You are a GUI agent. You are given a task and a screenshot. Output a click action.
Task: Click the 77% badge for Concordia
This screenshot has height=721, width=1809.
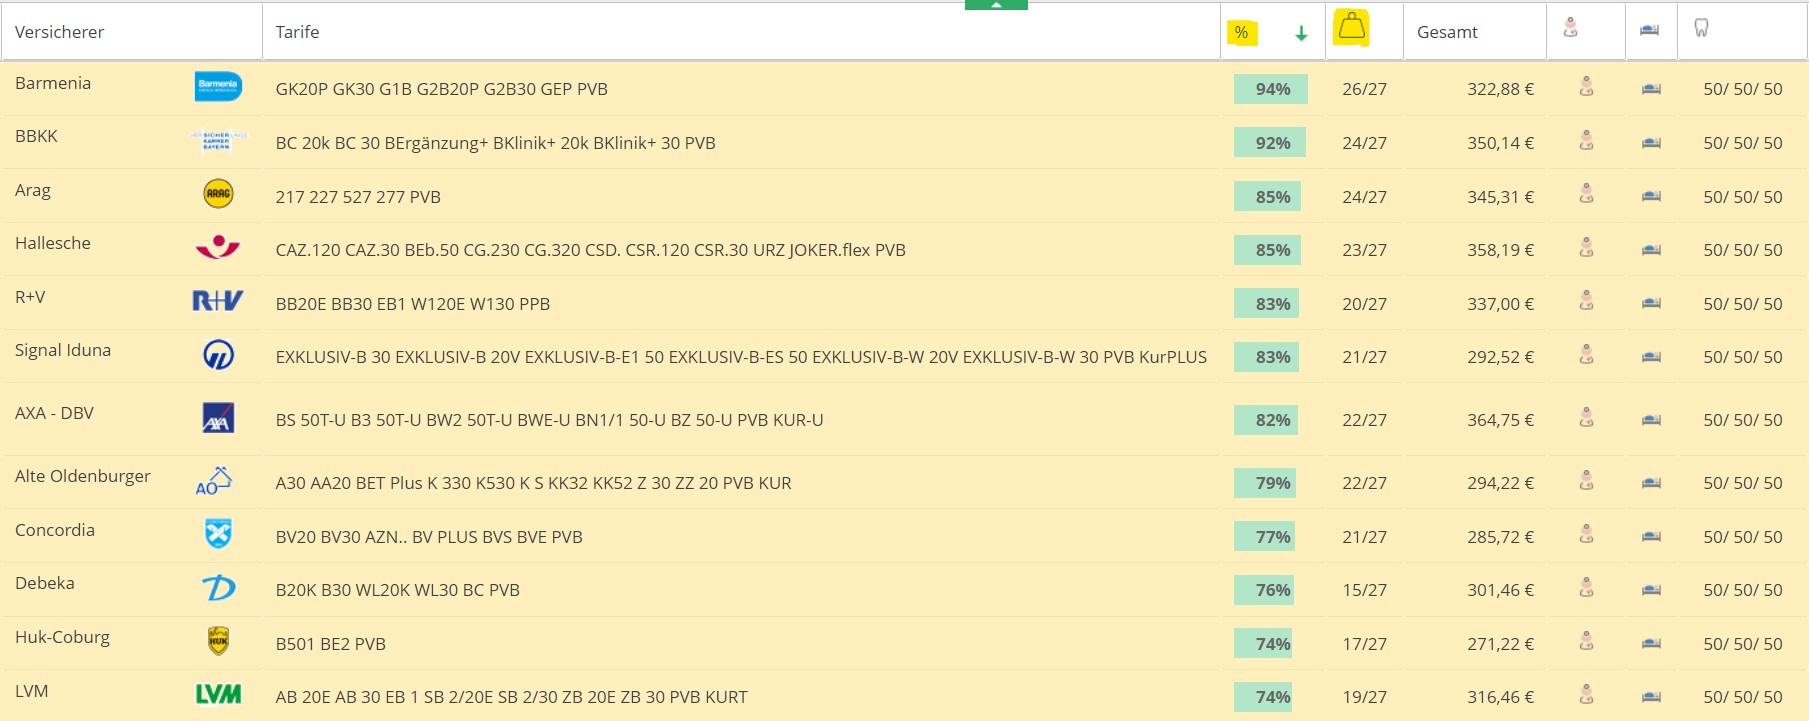tap(1266, 537)
